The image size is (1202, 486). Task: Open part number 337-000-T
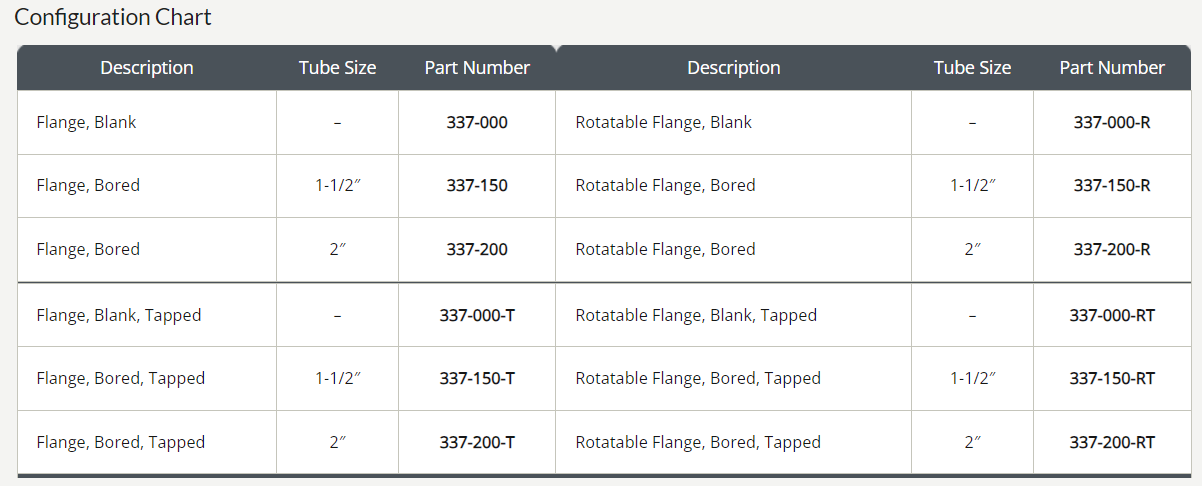477,315
